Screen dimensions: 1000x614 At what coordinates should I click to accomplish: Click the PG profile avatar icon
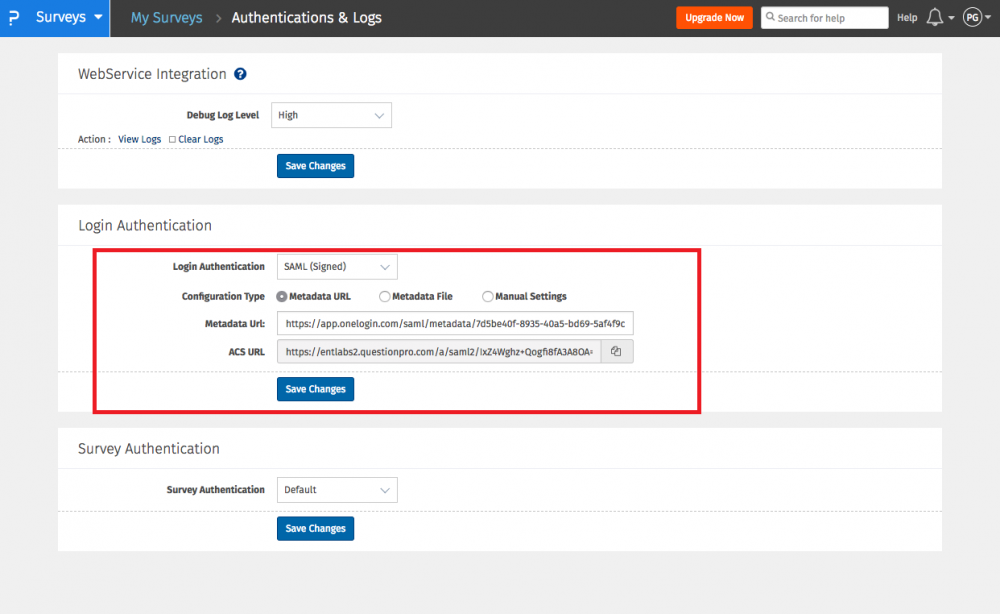pos(973,17)
